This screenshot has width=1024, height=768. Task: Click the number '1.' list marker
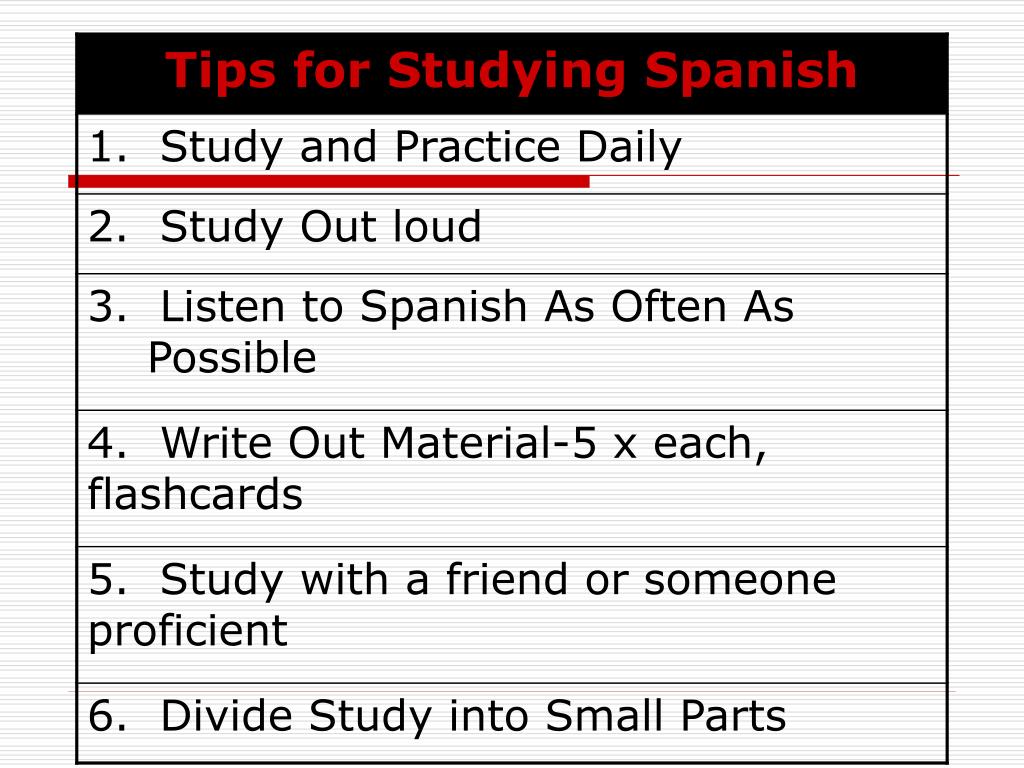(x=108, y=146)
